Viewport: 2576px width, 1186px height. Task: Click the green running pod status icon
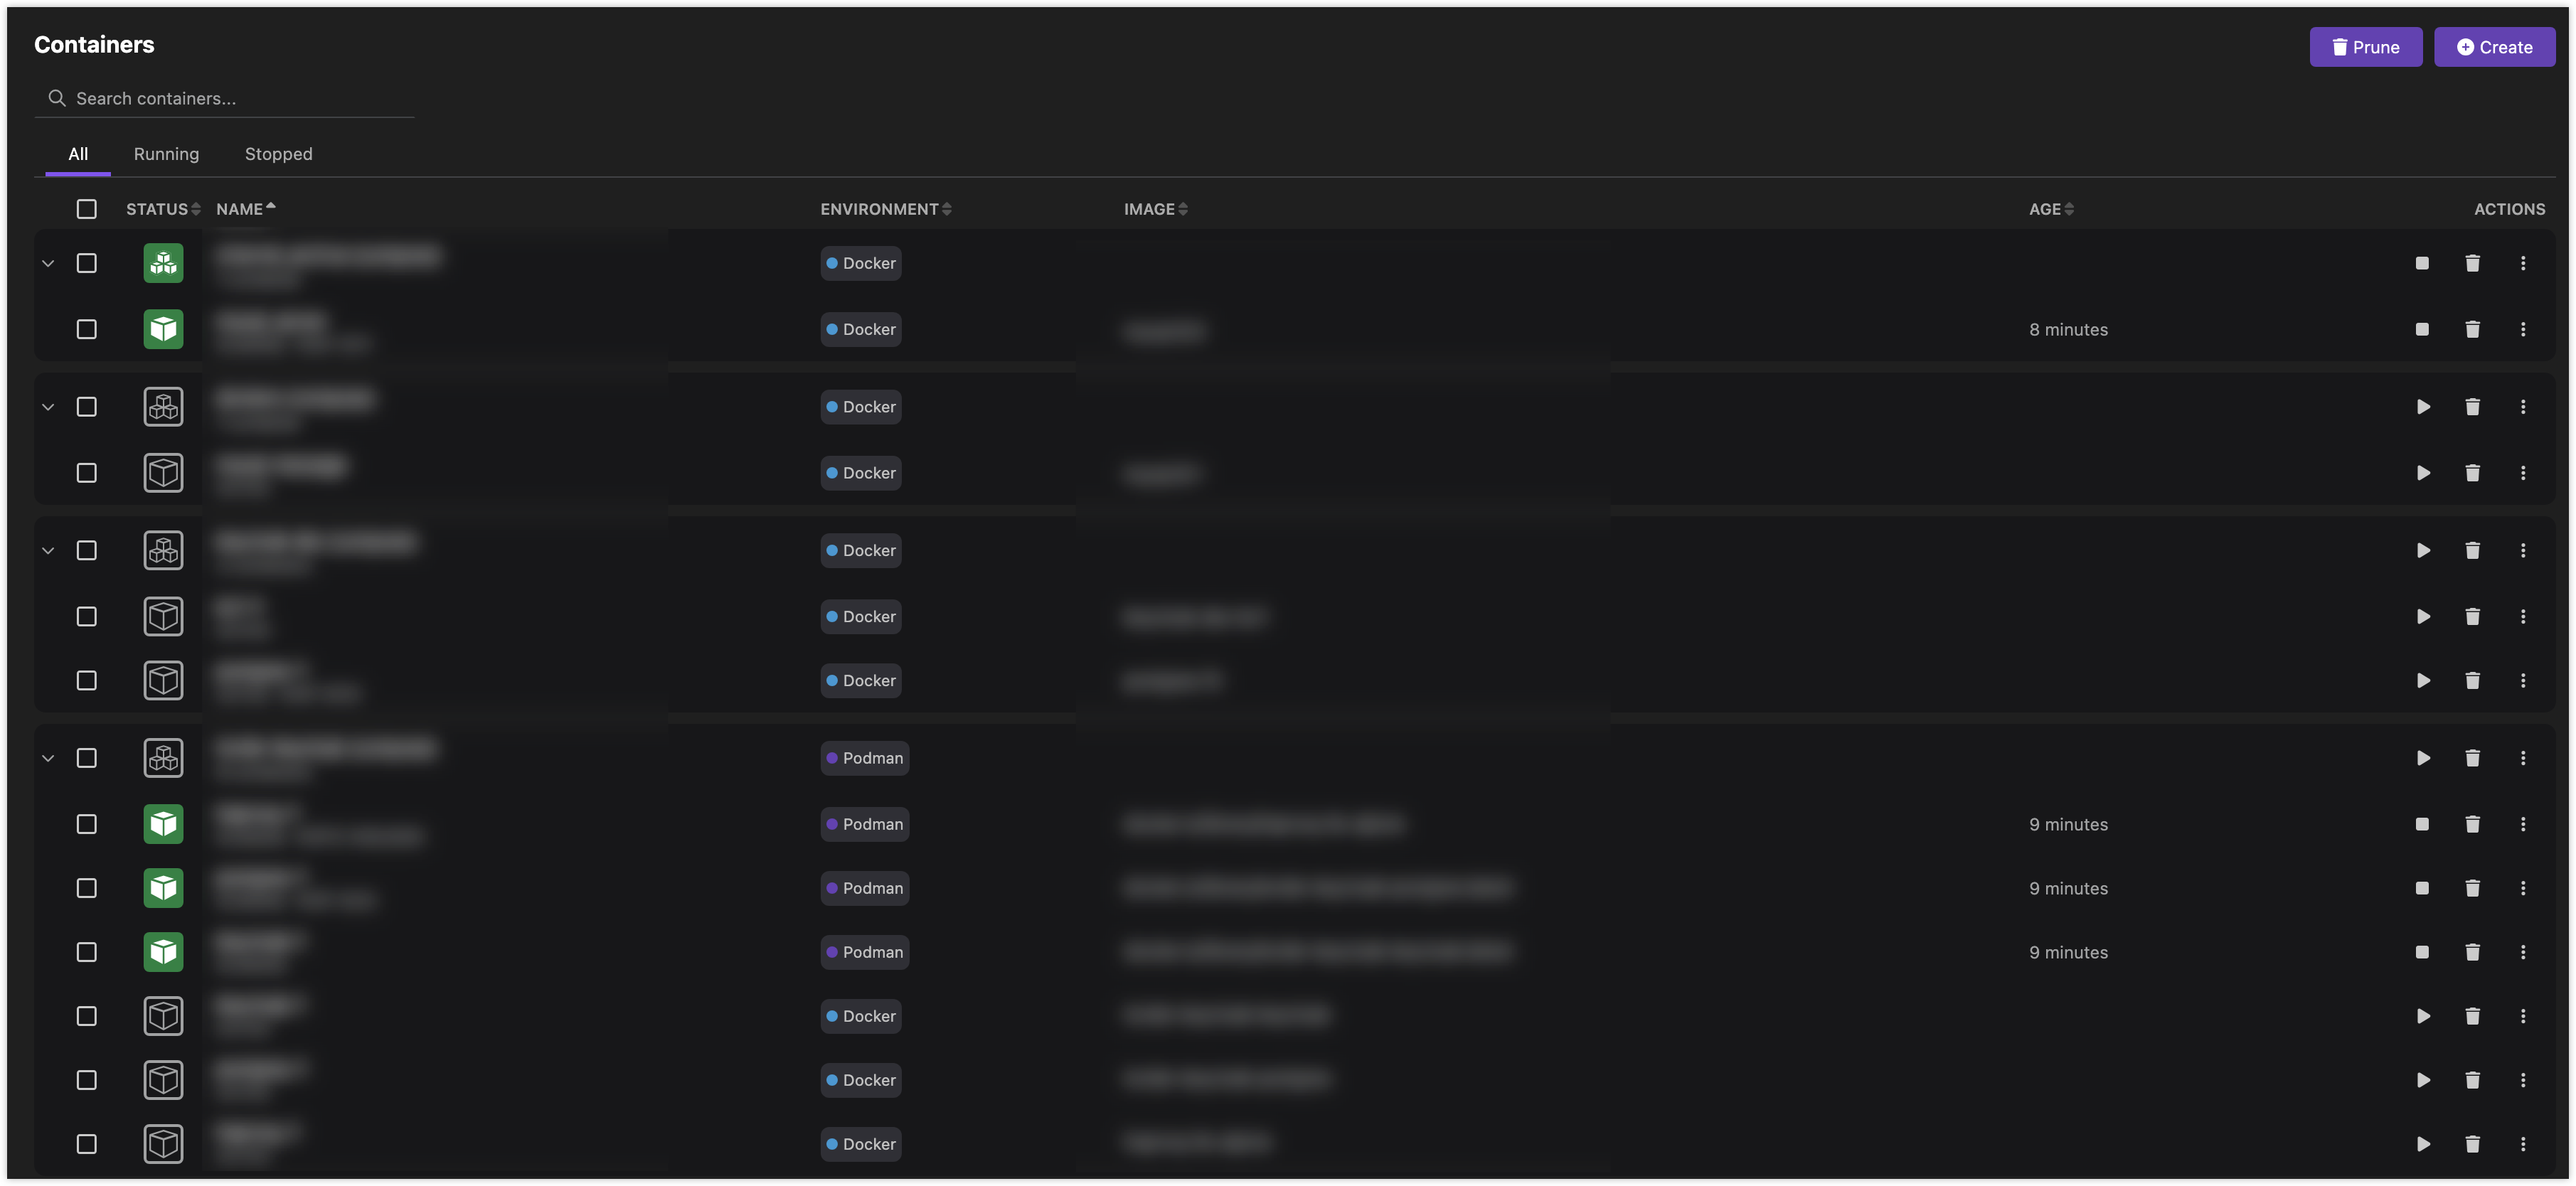(x=163, y=263)
